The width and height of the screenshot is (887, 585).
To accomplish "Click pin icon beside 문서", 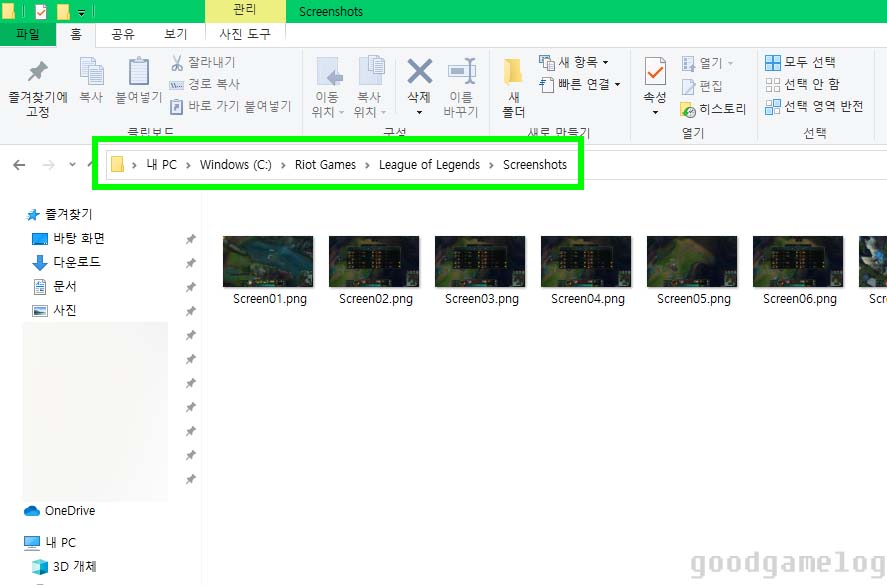I will coord(191,287).
